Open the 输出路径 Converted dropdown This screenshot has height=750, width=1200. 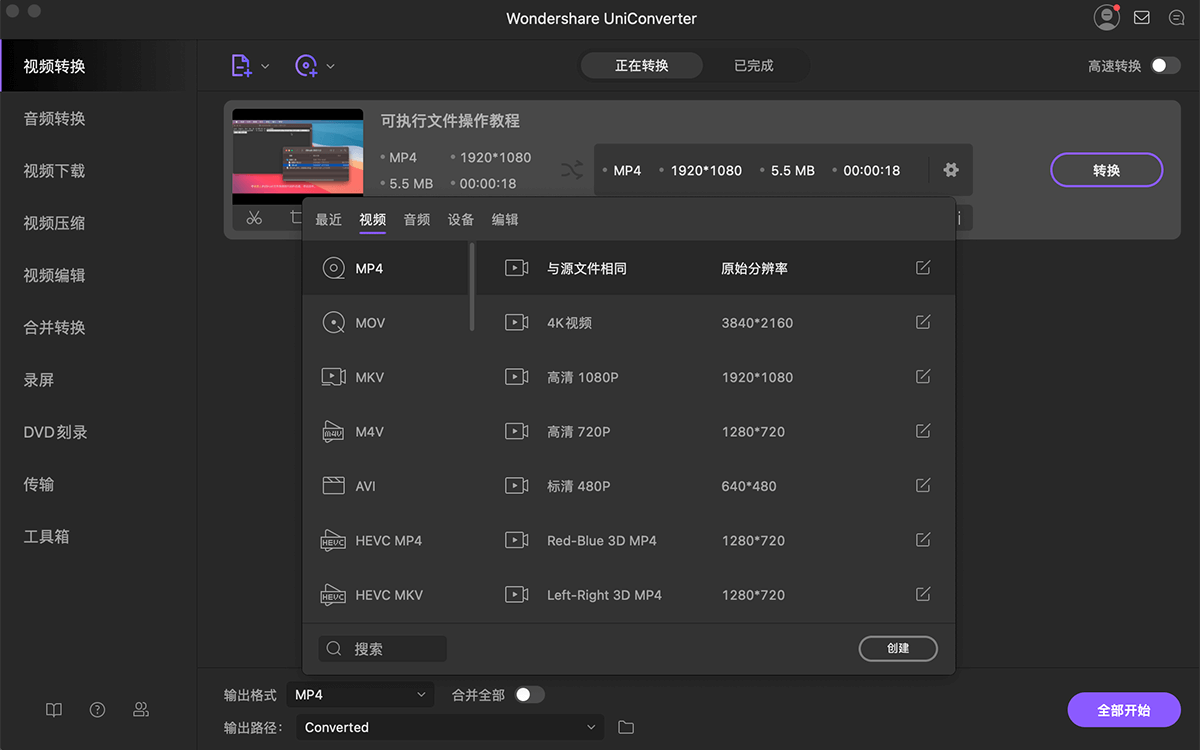(x=450, y=727)
